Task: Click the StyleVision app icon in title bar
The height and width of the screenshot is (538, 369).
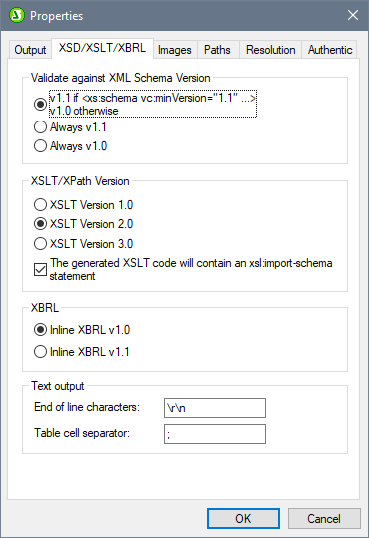Action: pyautogui.click(x=17, y=15)
